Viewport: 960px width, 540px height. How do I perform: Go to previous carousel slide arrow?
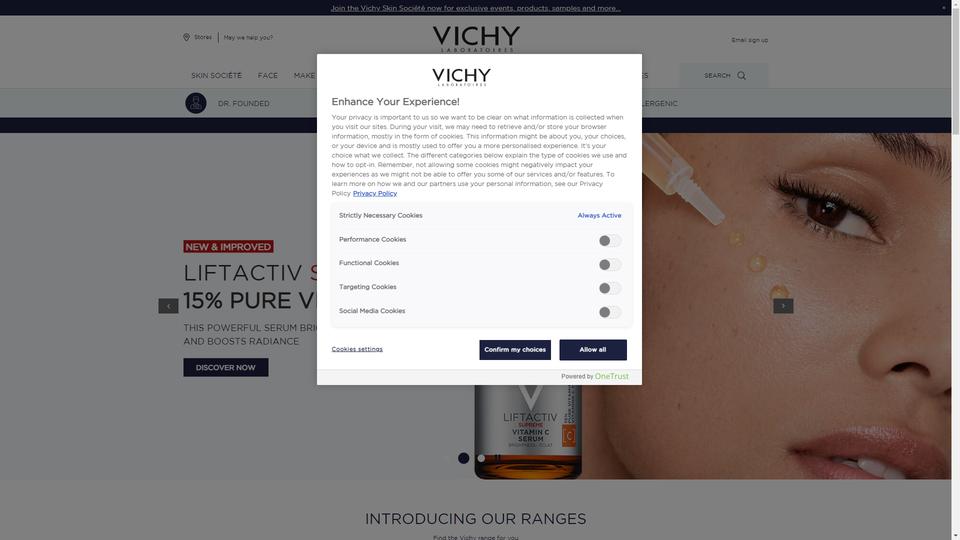point(168,306)
